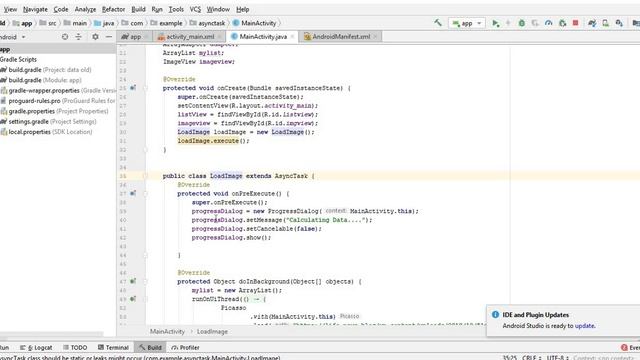Viewport: 640px width, 360px height.
Task: Click Gradle Scripts node in project tree
Action: 18,60
